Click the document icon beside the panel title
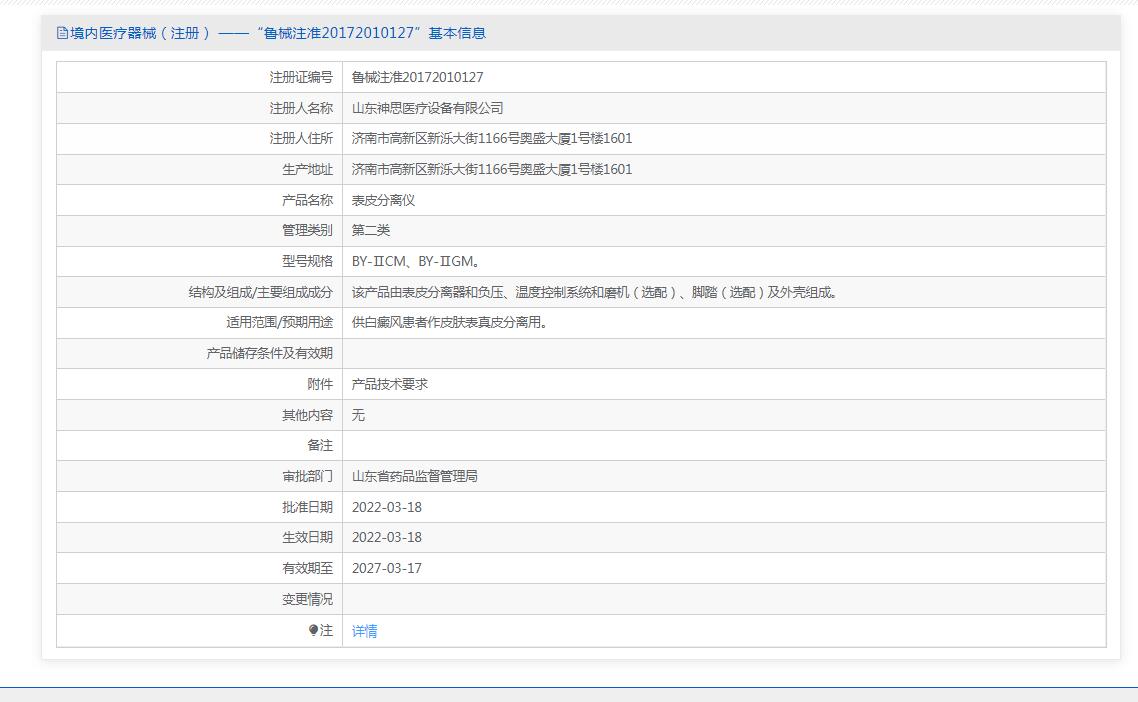The image size is (1138, 702). pyautogui.click(x=62, y=33)
